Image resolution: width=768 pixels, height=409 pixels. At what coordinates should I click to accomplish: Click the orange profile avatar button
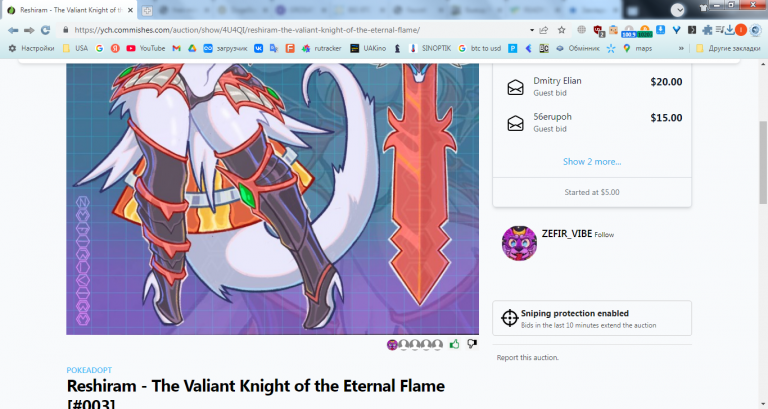point(741,30)
